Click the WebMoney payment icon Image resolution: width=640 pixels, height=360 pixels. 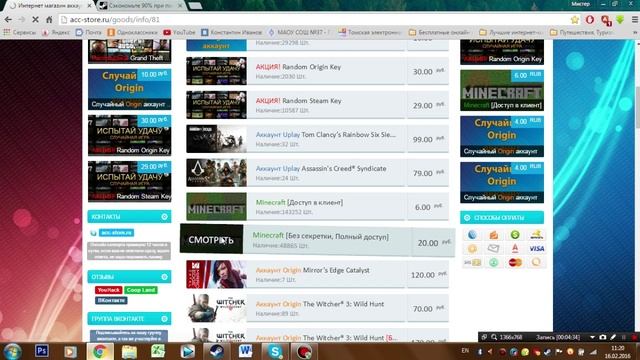coord(472,235)
